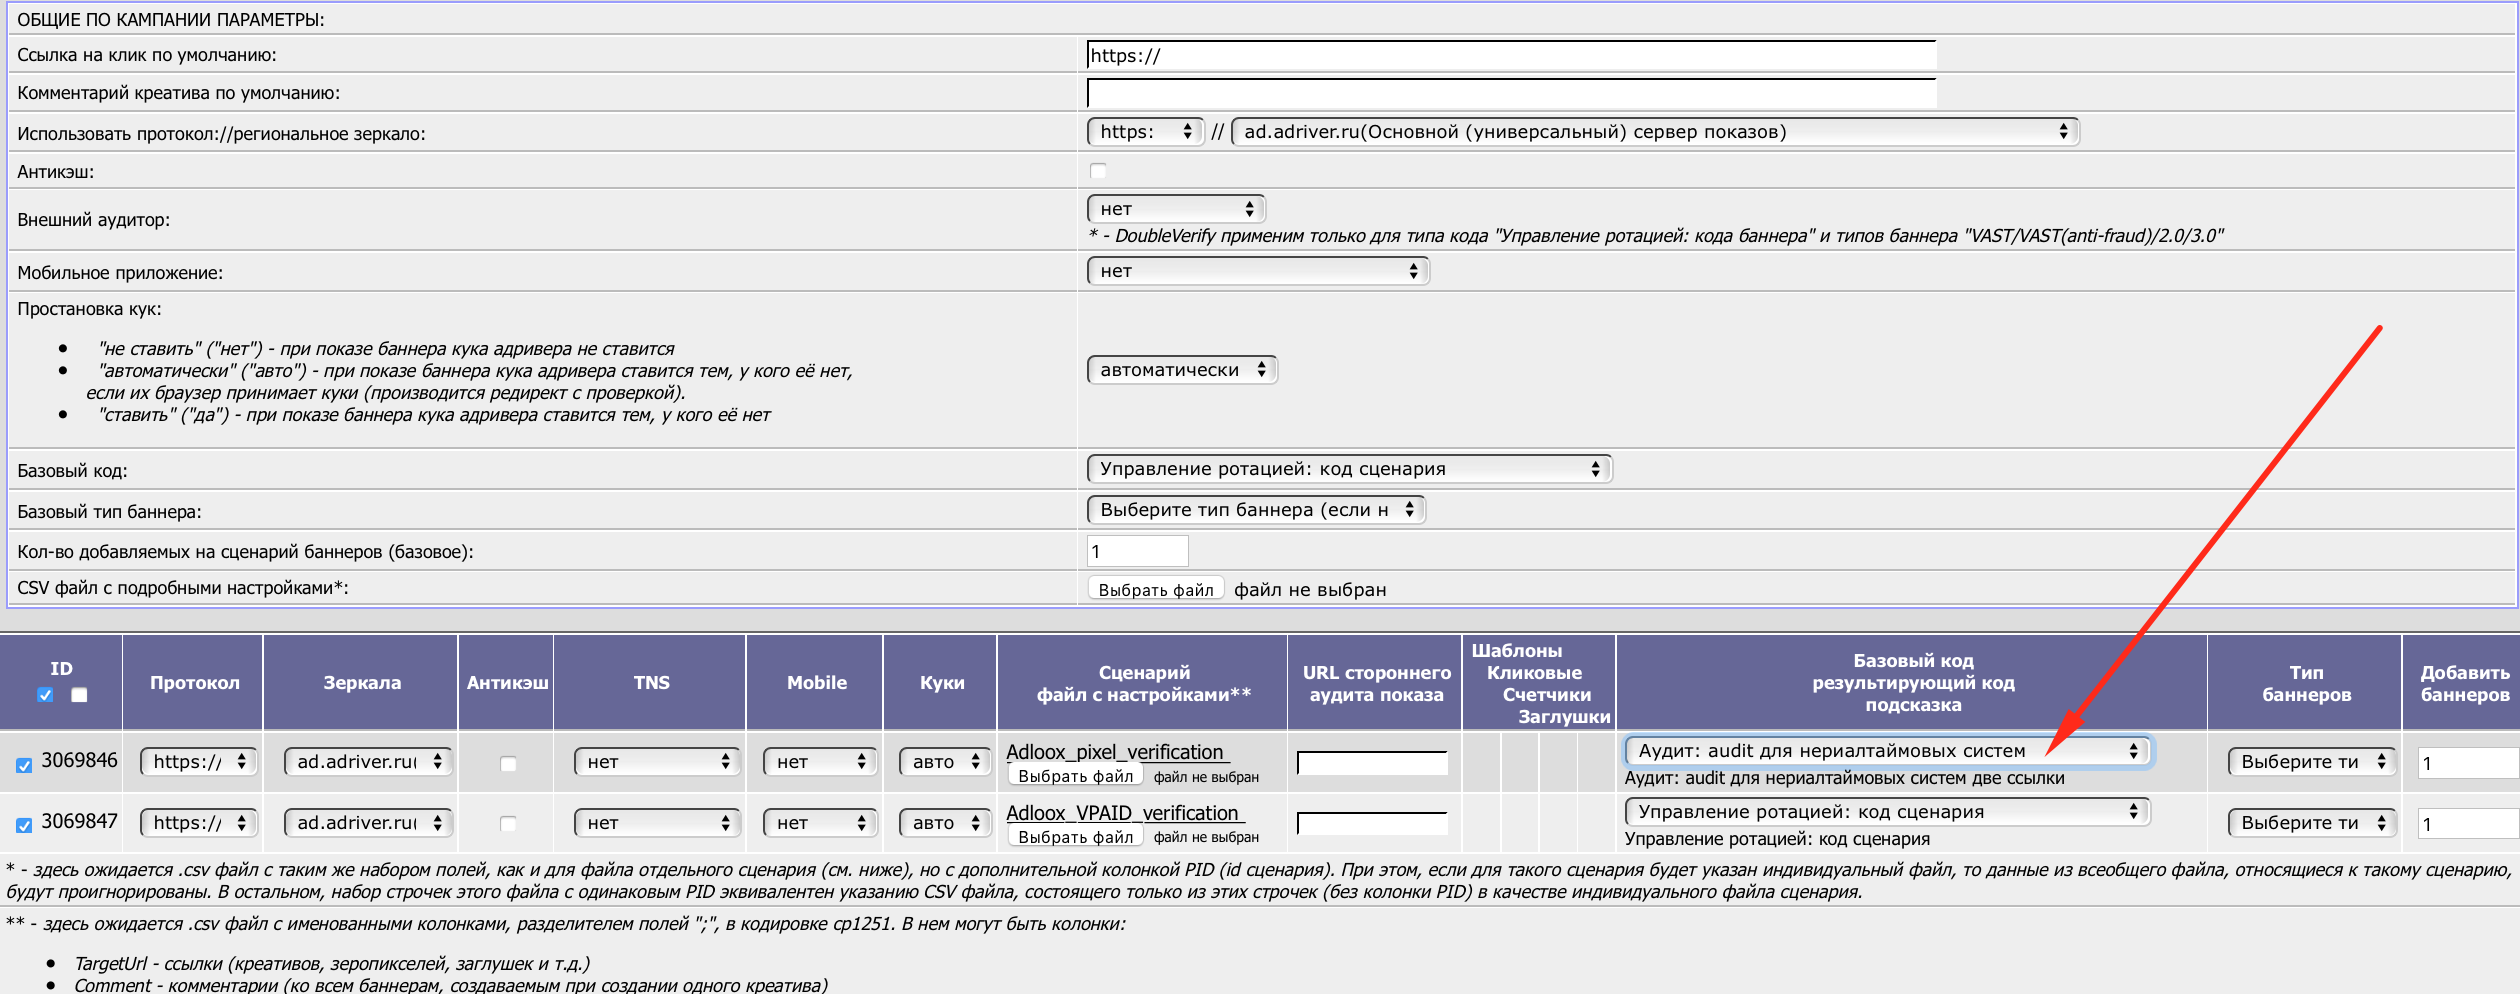Click the hint text about две ссылки audit
The width and height of the screenshot is (2520, 994).
1844,778
